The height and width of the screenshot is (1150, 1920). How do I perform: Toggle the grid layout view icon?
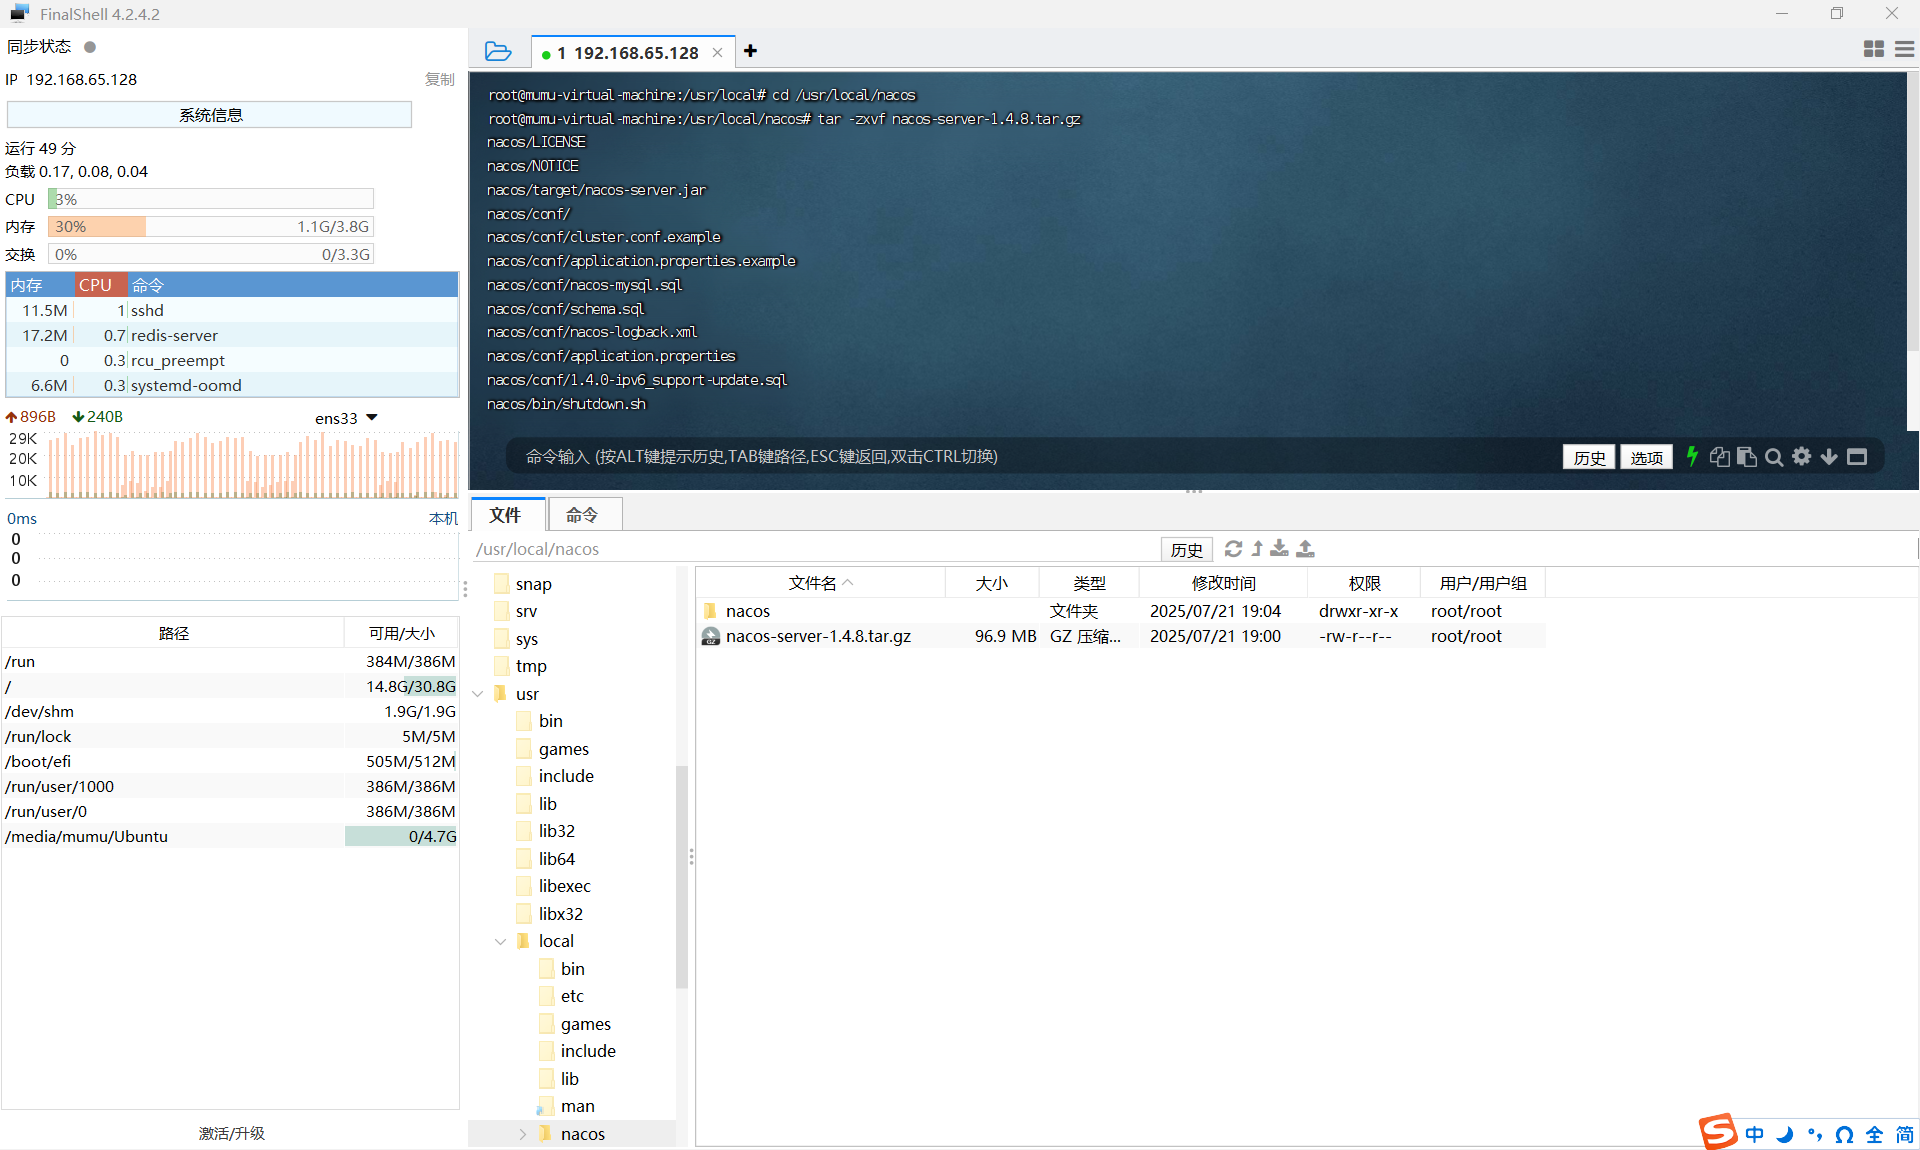[x=1873, y=49]
